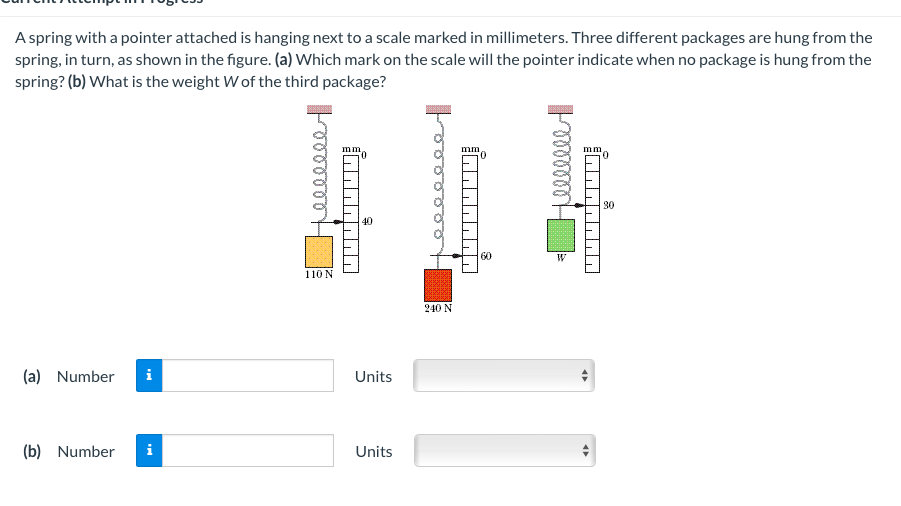Image resolution: width=901 pixels, height=506 pixels.
Task: Click the red 240 N package
Action: point(438,285)
